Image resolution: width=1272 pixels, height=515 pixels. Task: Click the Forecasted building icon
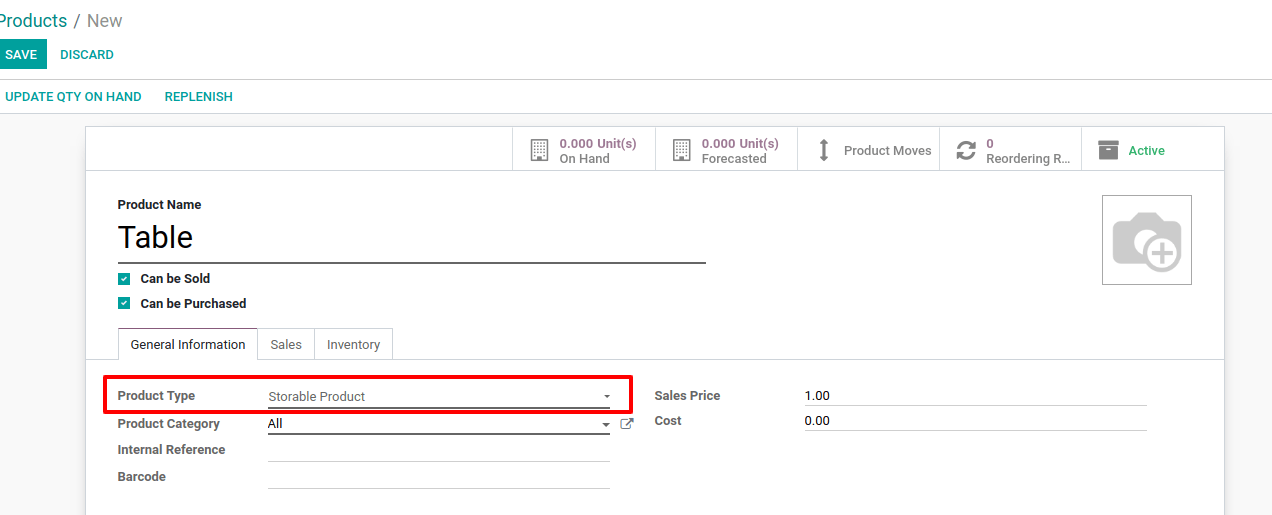pyautogui.click(x=682, y=150)
